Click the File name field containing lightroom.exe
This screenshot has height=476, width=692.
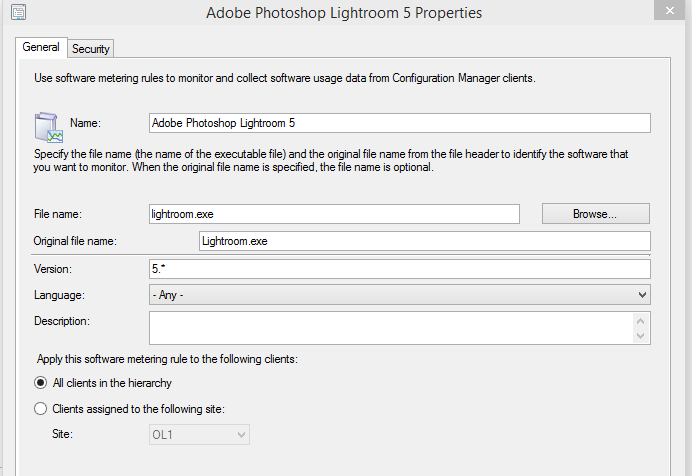(x=334, y=214)
